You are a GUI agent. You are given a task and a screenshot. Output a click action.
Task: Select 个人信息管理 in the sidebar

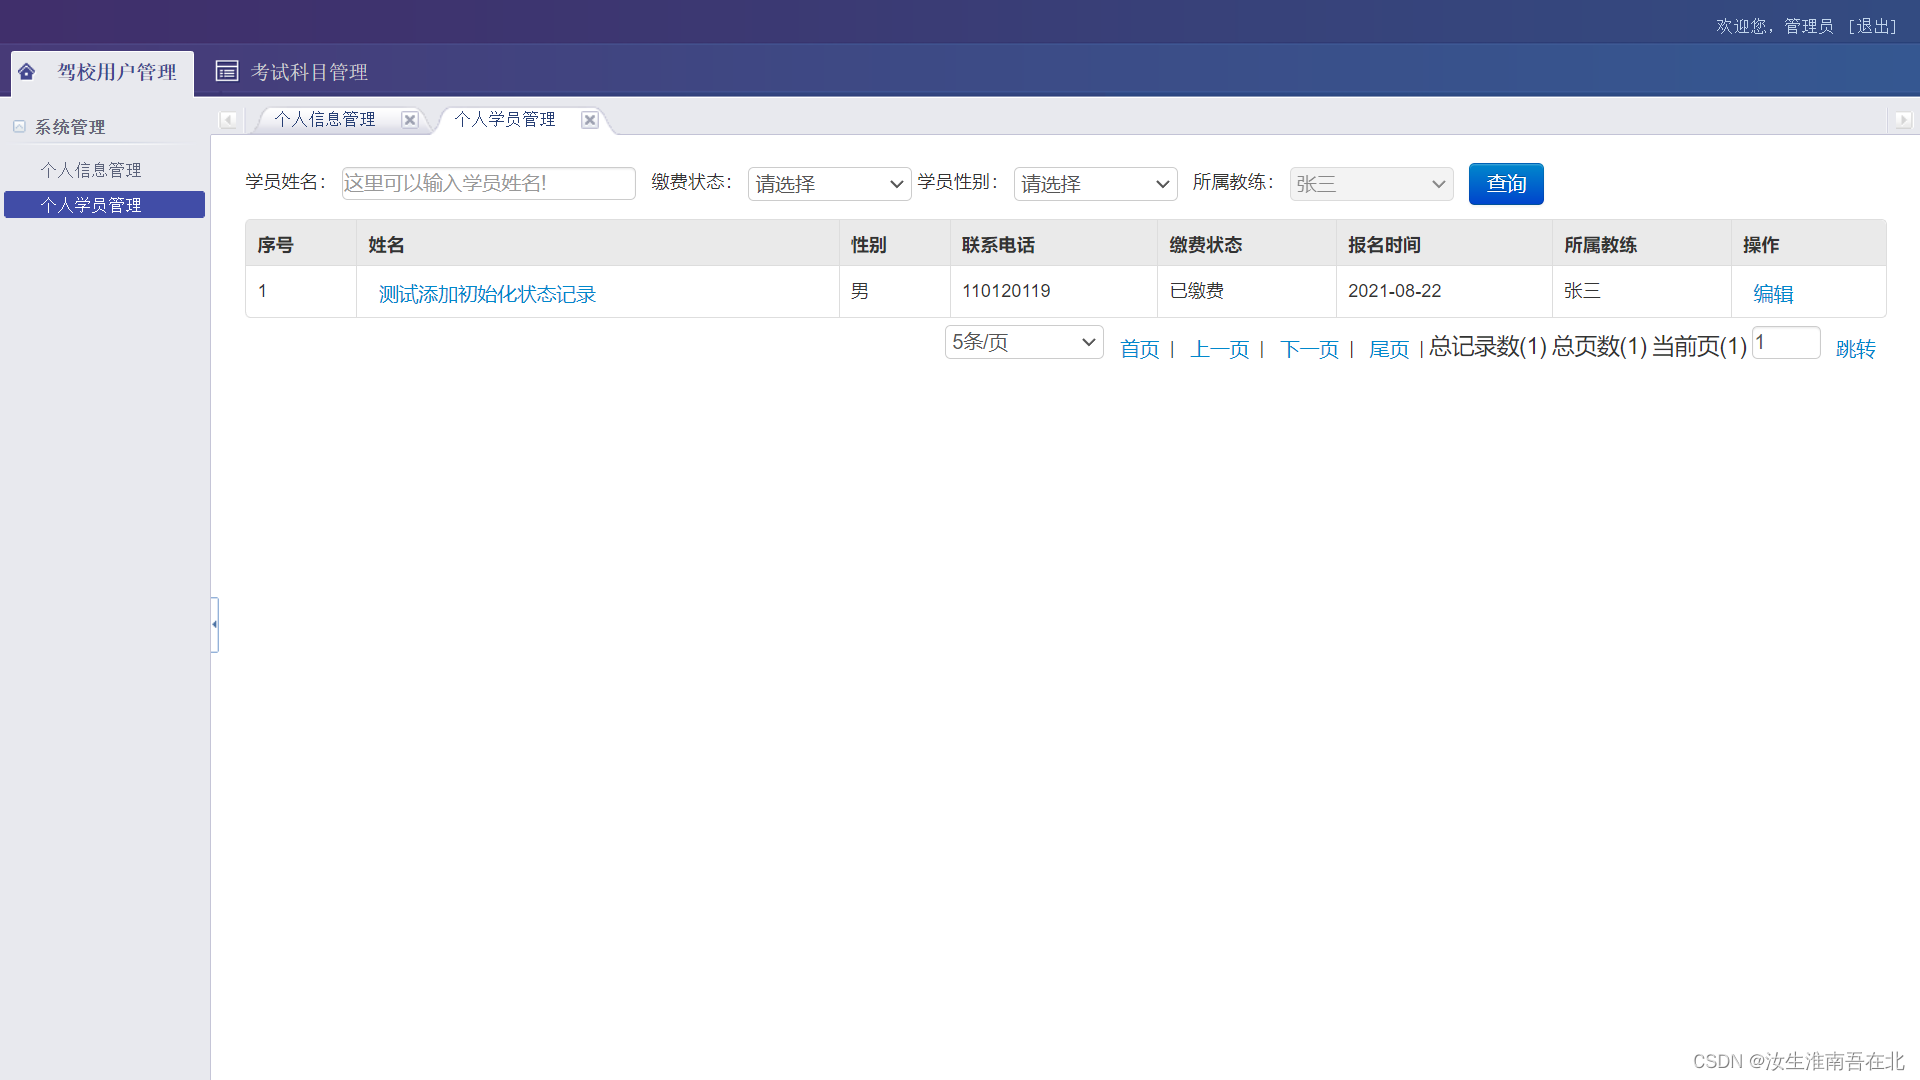[91, 170]
